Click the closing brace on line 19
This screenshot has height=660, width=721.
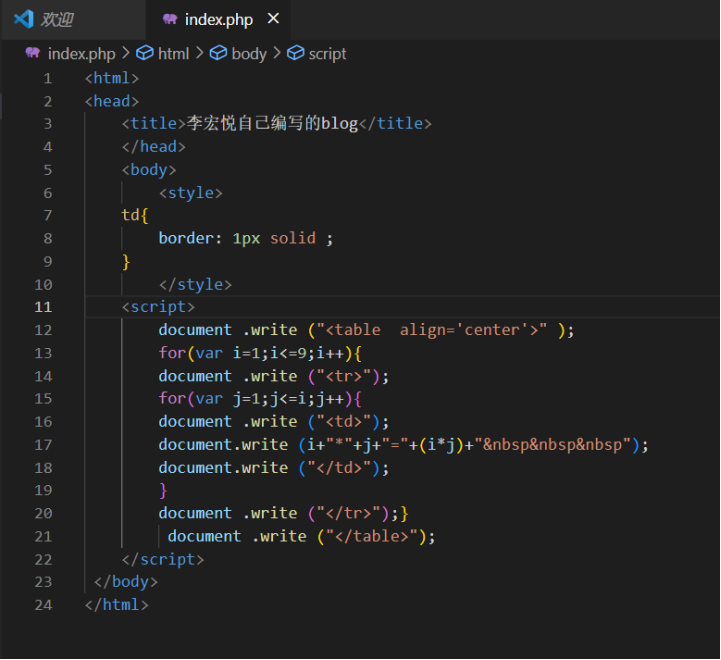click(x=163, y=490)
